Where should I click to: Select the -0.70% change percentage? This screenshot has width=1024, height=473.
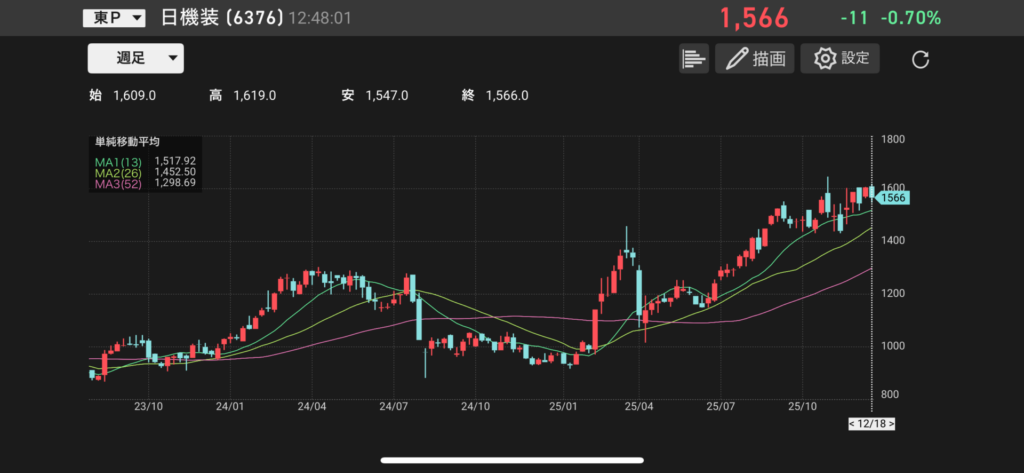(910, 18)
